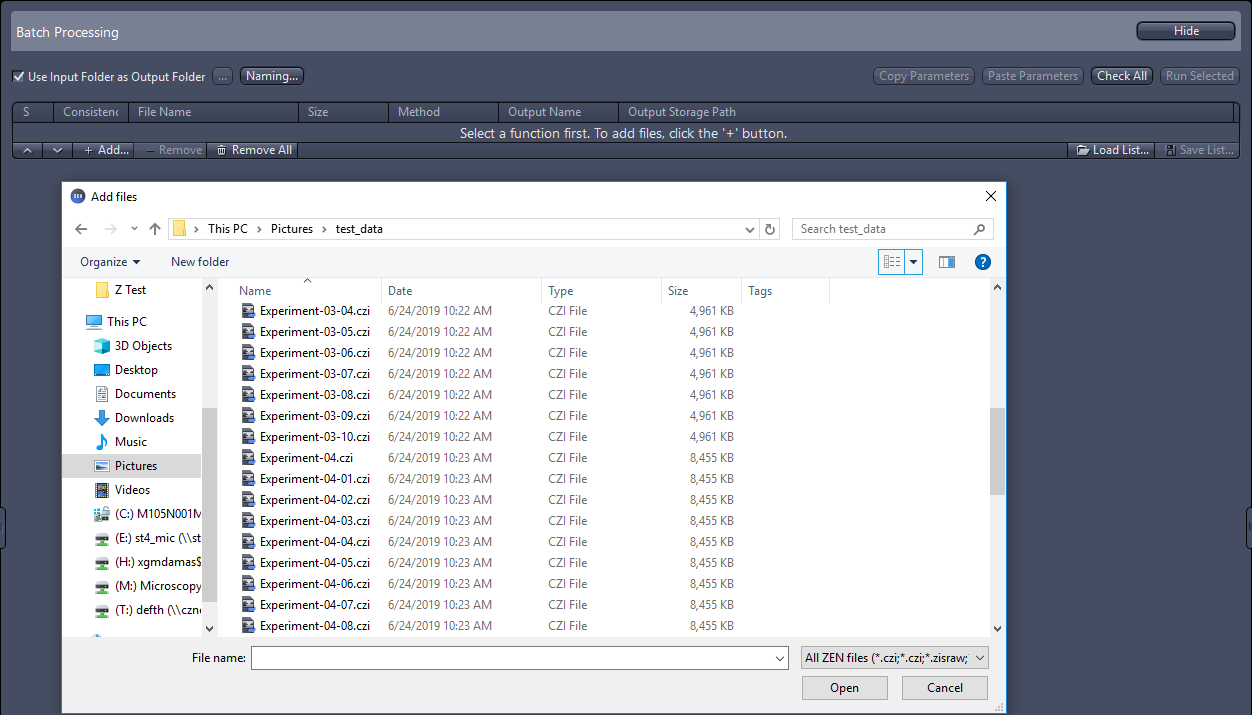Sort files by Size column
The width and height of the screenshot is (1252, 715).
(x=701, y=291)
